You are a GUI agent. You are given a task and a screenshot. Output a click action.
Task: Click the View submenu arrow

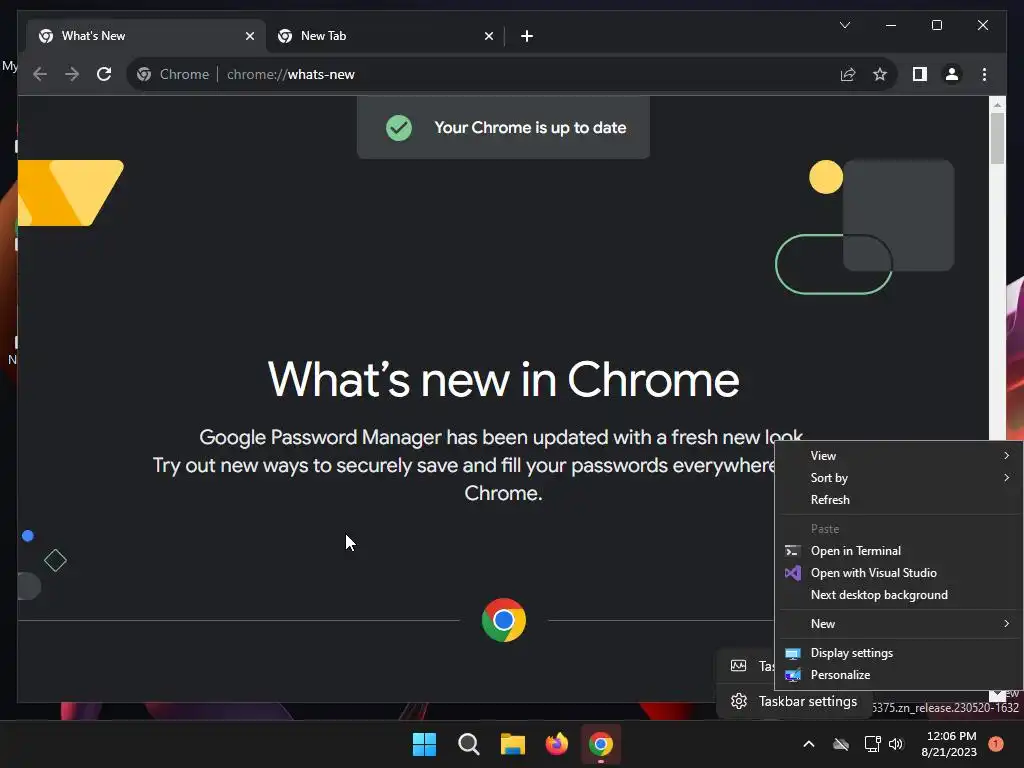pos(1006,456)
